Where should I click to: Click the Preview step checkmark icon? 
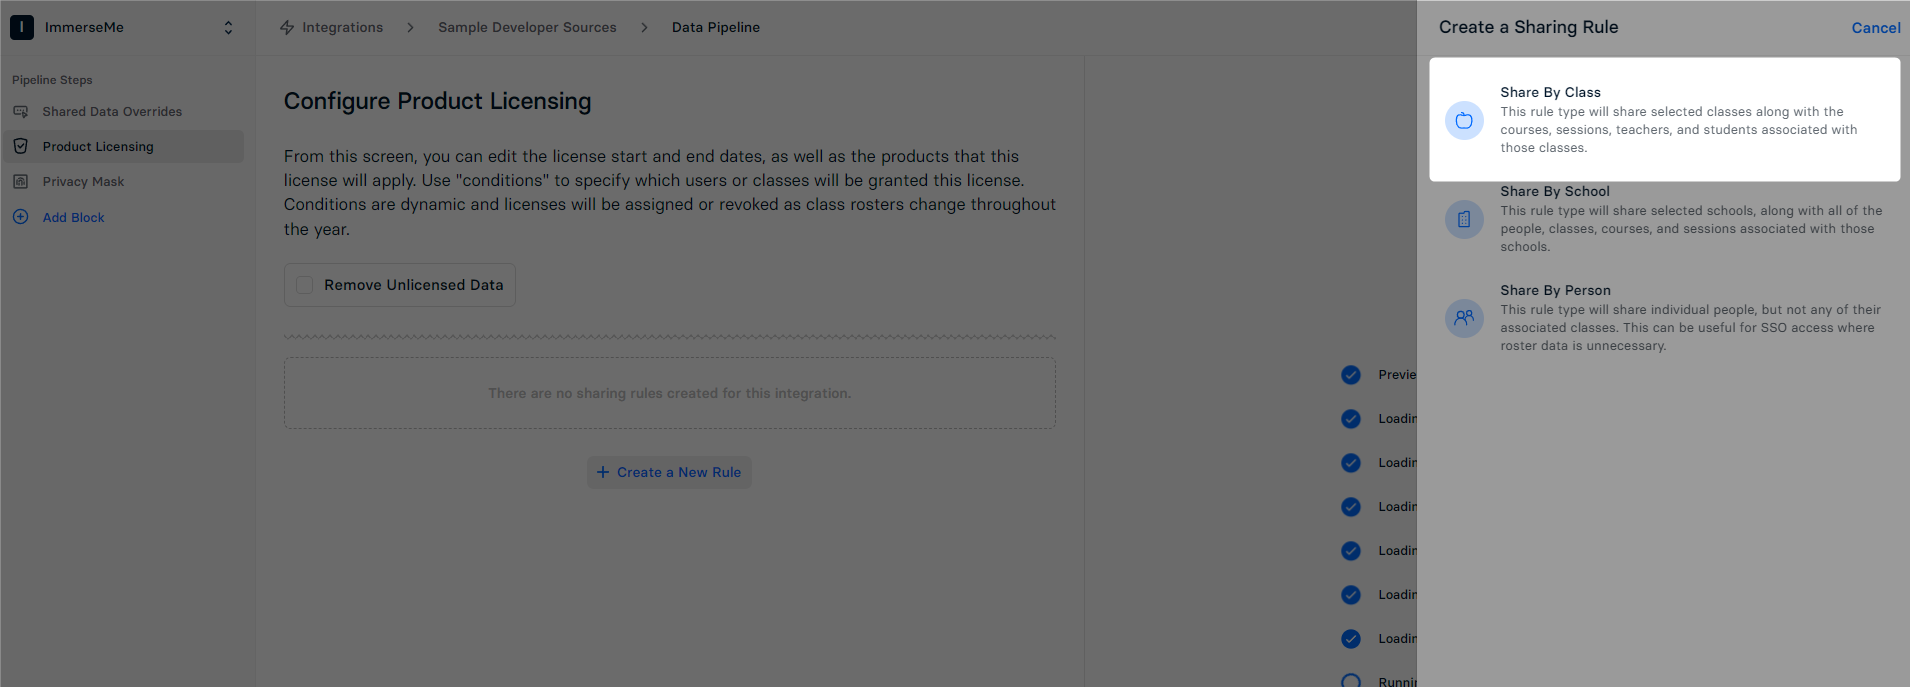click(1351, 375)
